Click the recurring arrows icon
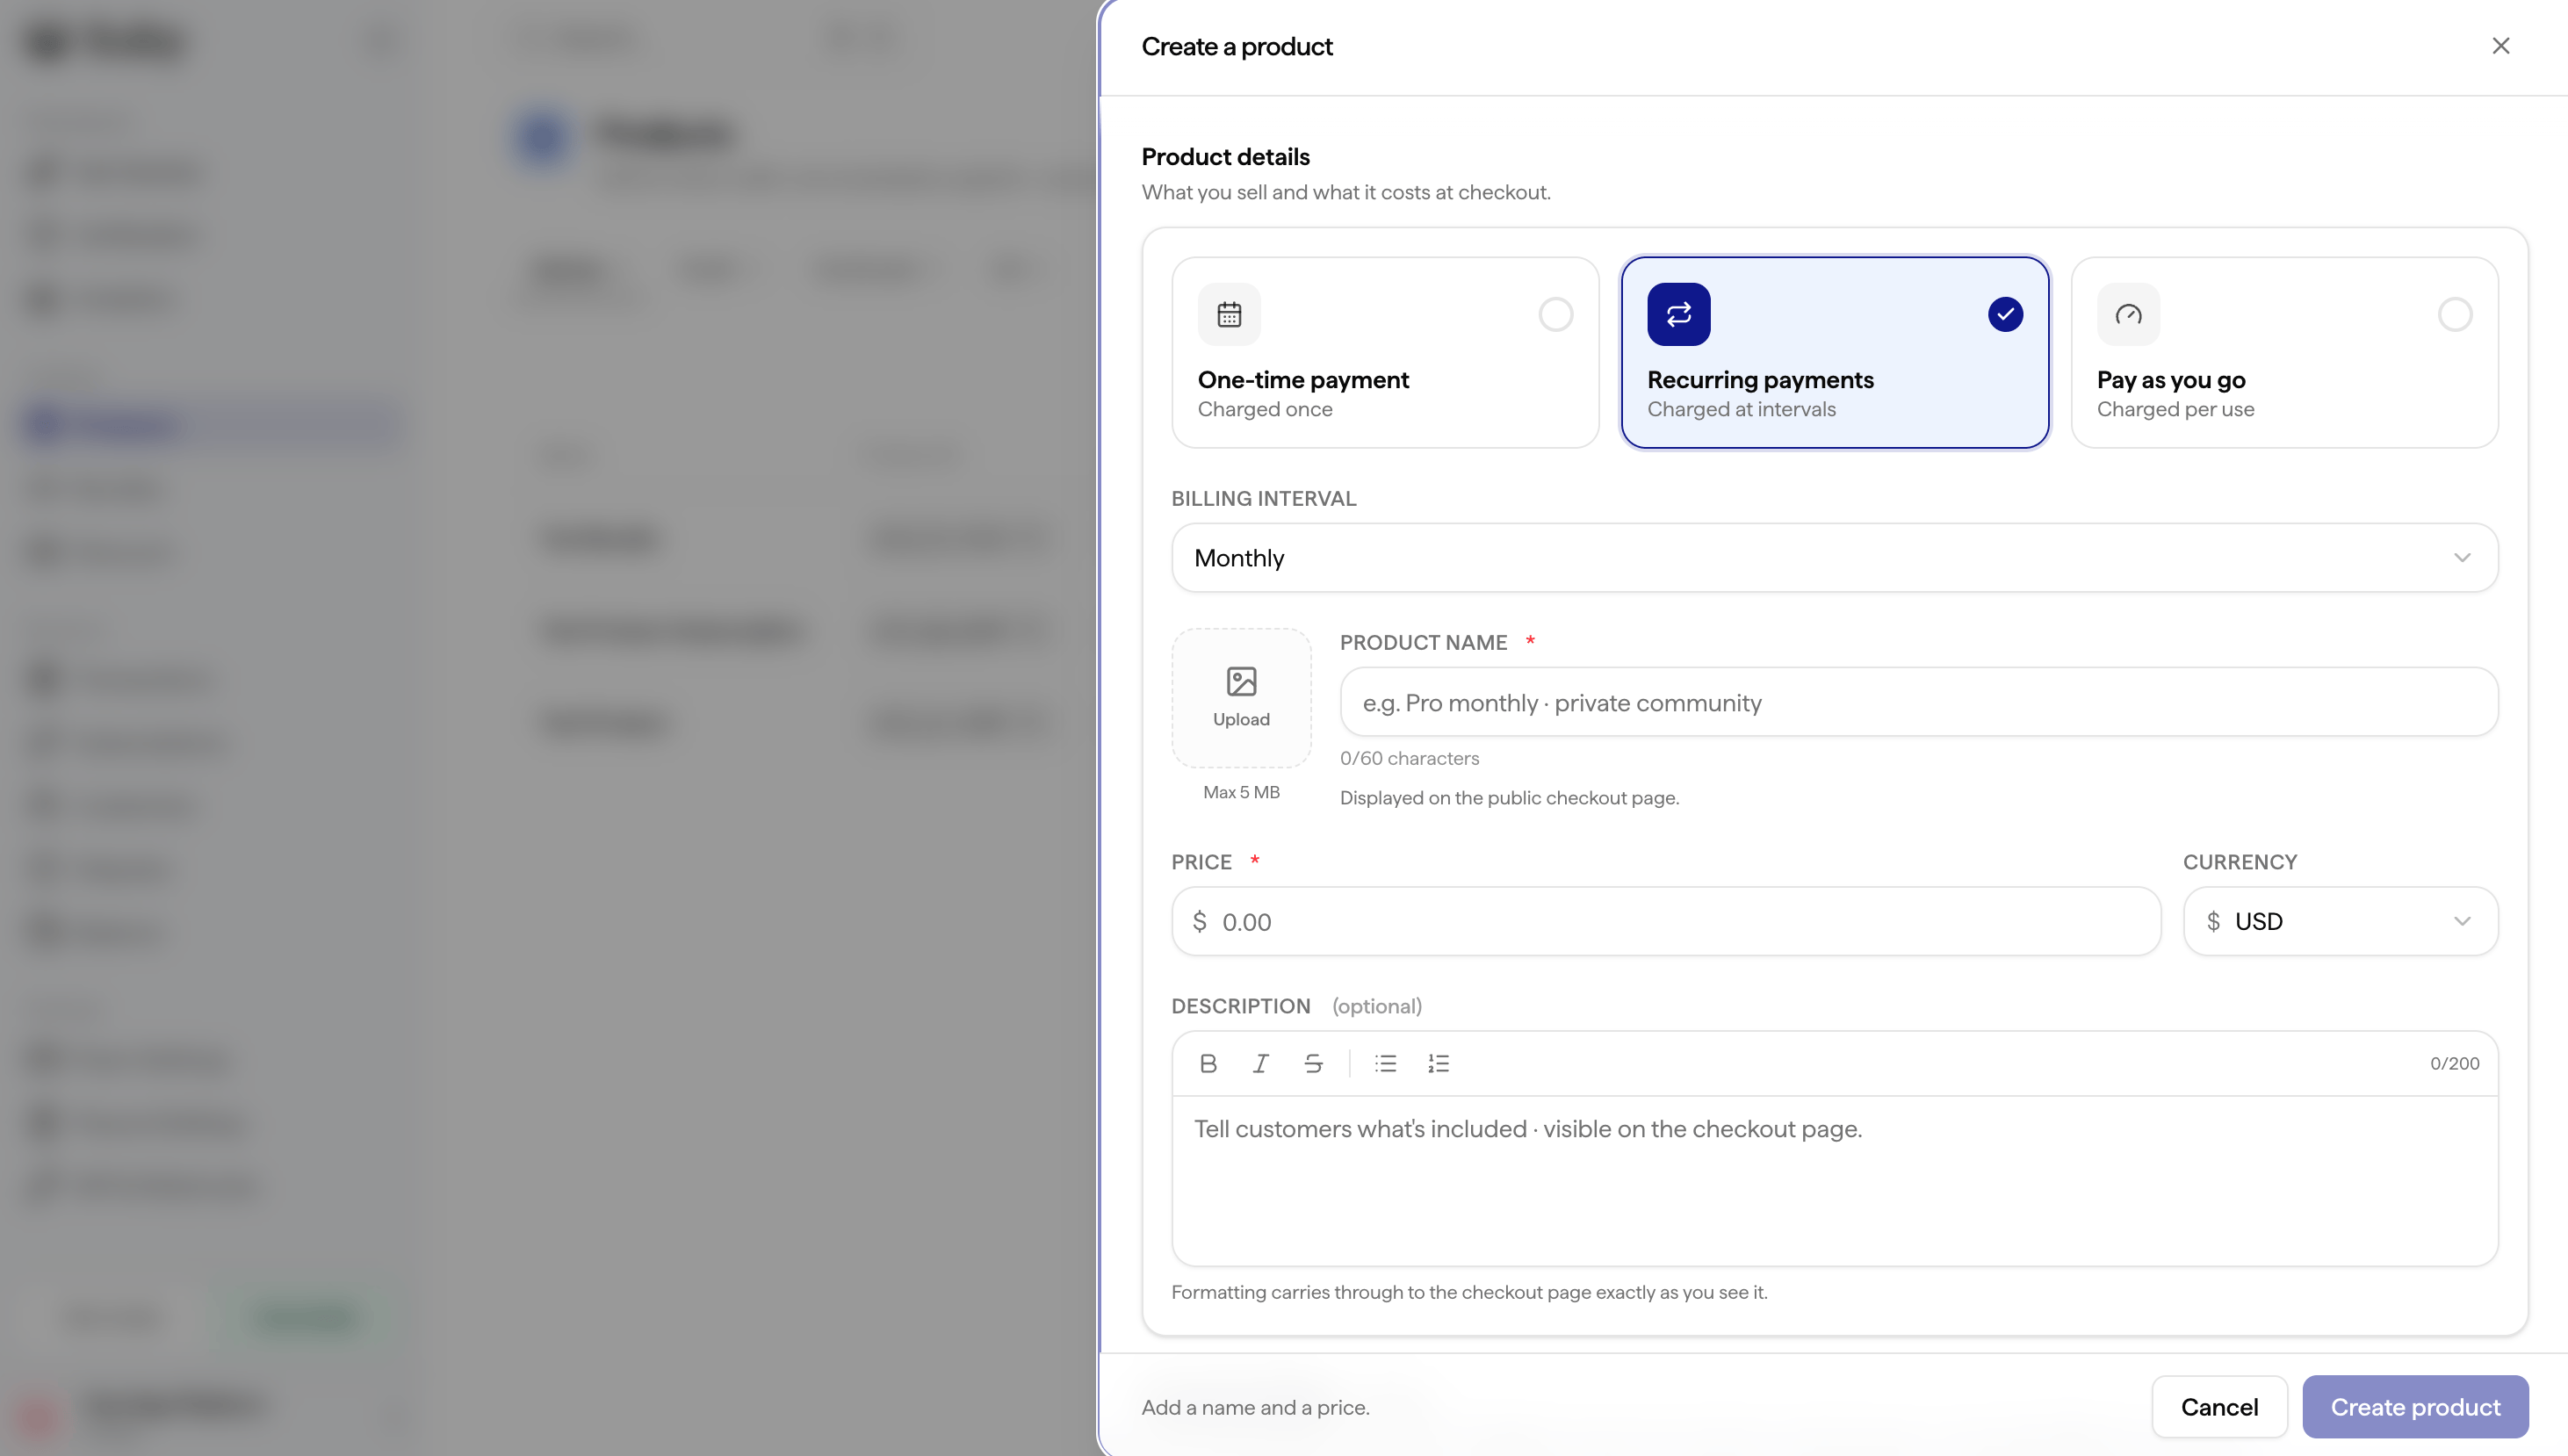This screenshot has width=2568, height=1456. click(x=1678, y=314)
